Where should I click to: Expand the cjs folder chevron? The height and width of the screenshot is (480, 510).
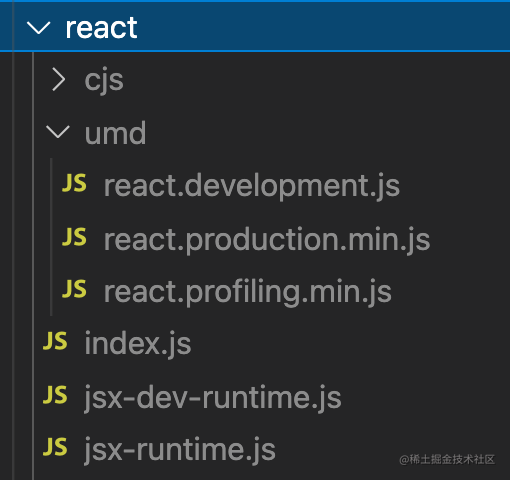coord(59,80)
